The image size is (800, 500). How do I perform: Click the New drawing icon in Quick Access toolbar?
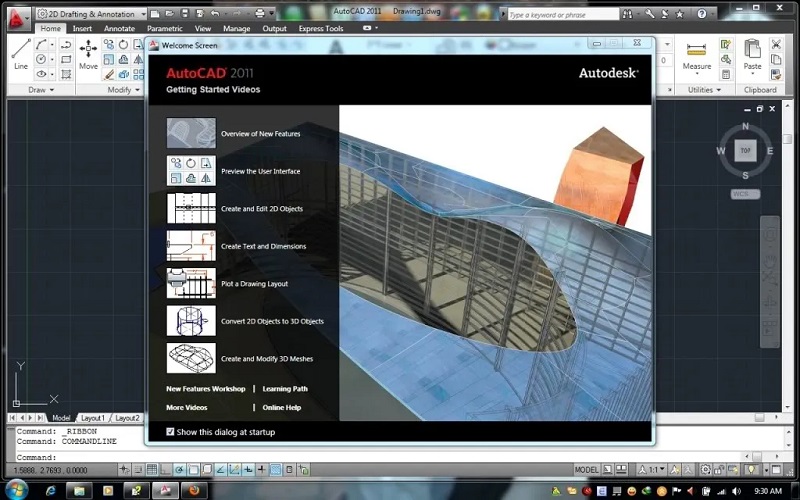[156, 14]
